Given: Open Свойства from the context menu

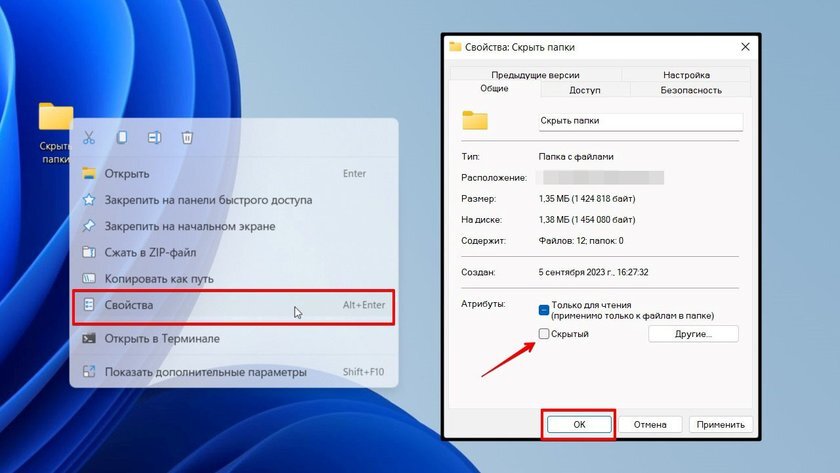Looking at the screenshot, I should pos(234,307).
